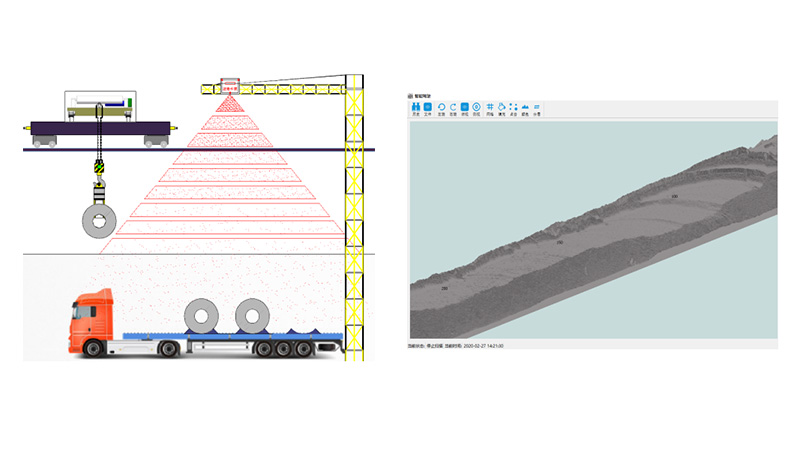The image size is (800, 450).
Task: Toggle the striped layers icon at toolbar end
Action: tap(537, 108)
